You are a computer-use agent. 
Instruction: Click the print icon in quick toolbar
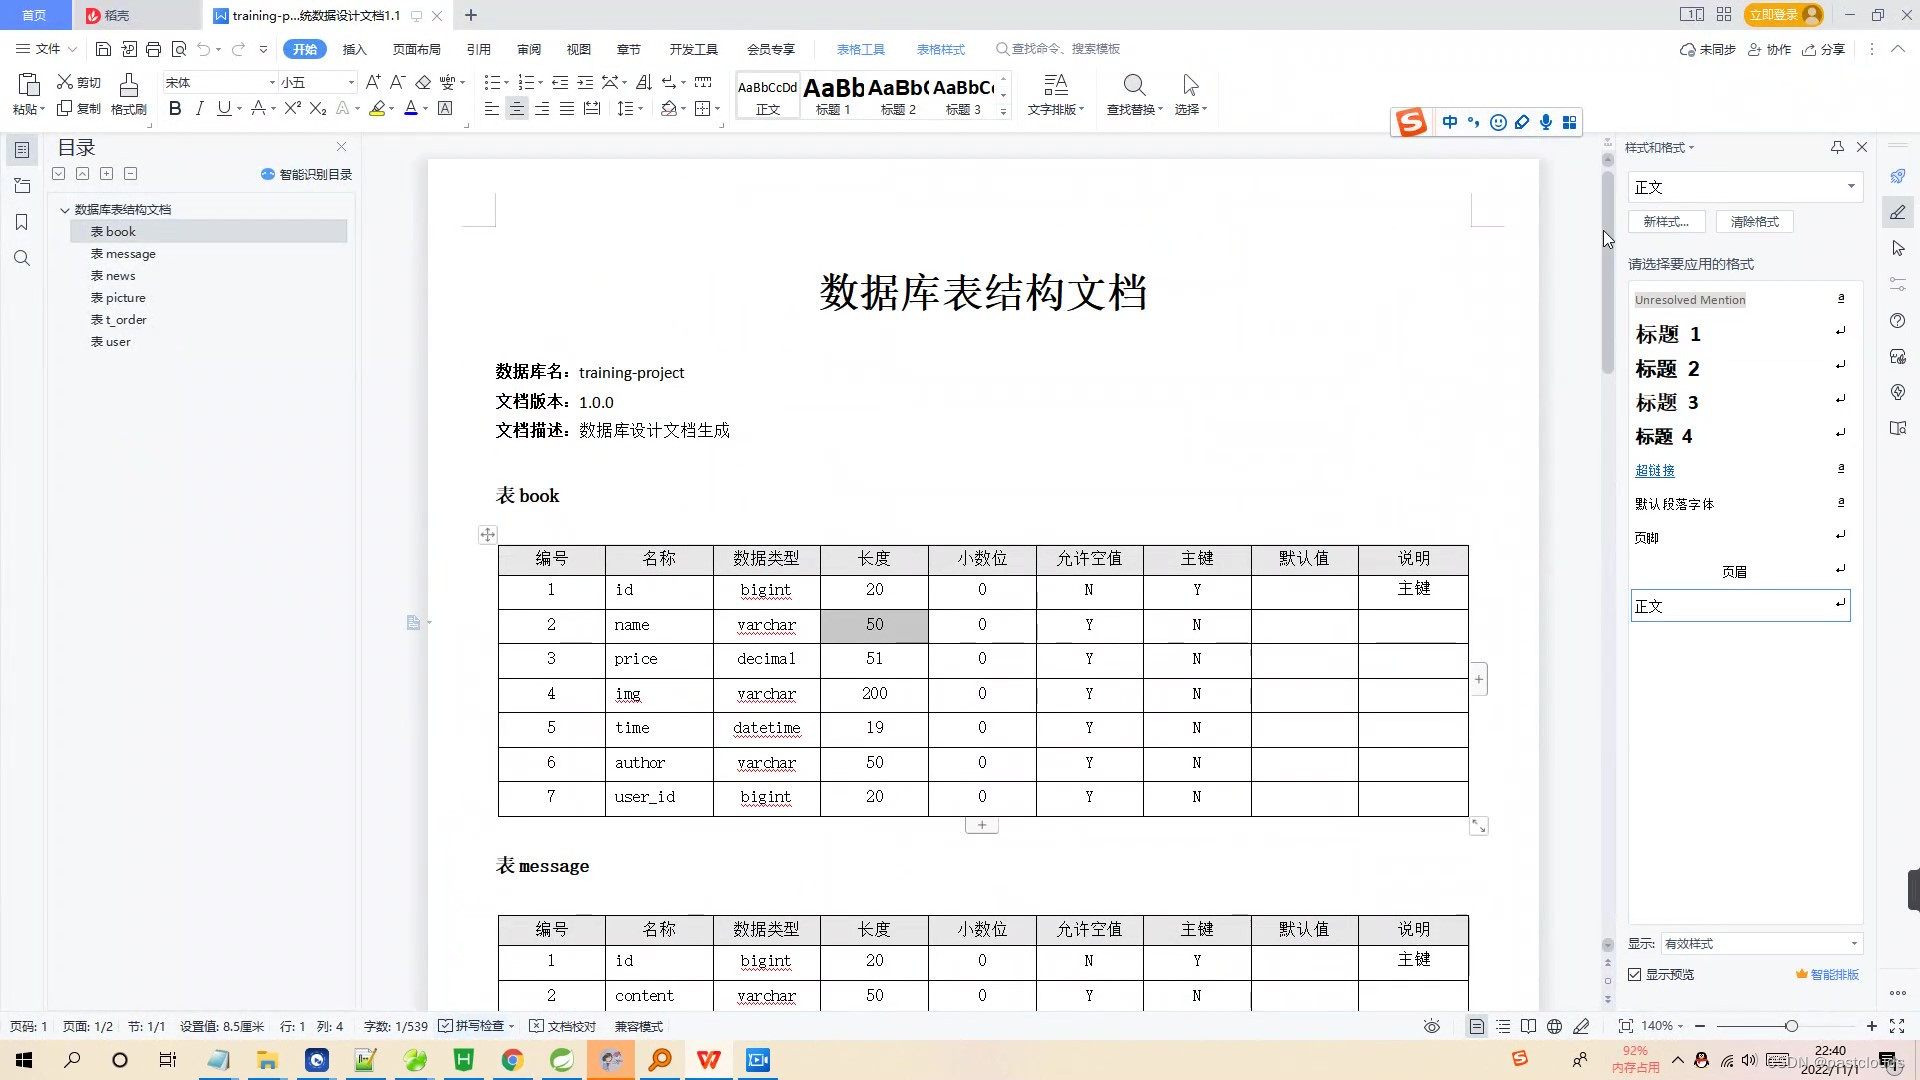pyautogui.click(x=153, y=49)
